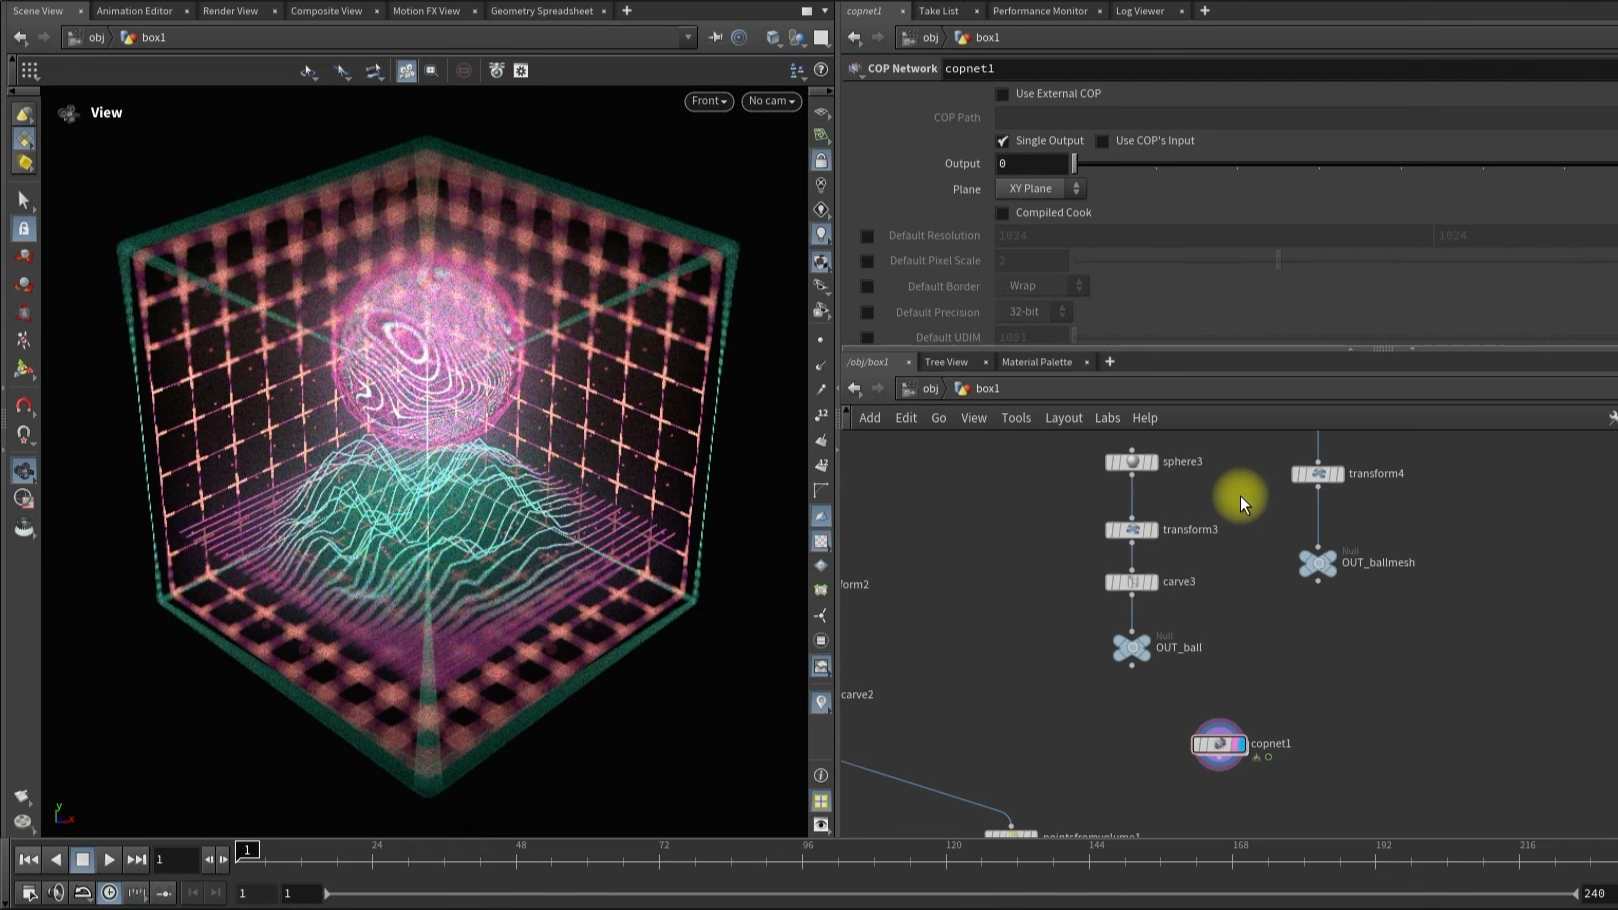Click the carve3 node

(1131, 582)
